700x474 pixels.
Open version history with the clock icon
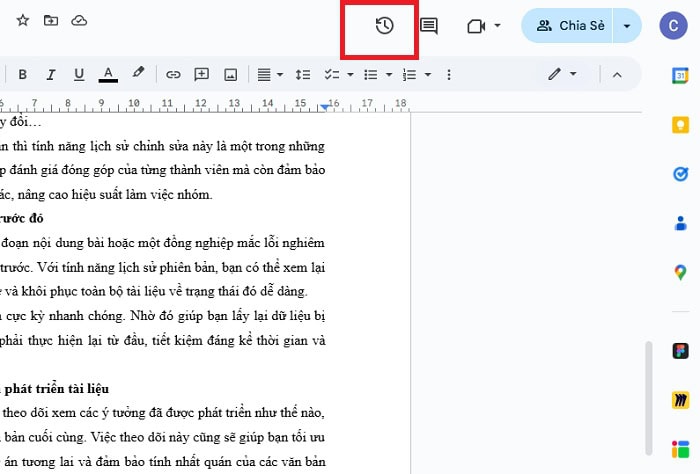(384, 26)
